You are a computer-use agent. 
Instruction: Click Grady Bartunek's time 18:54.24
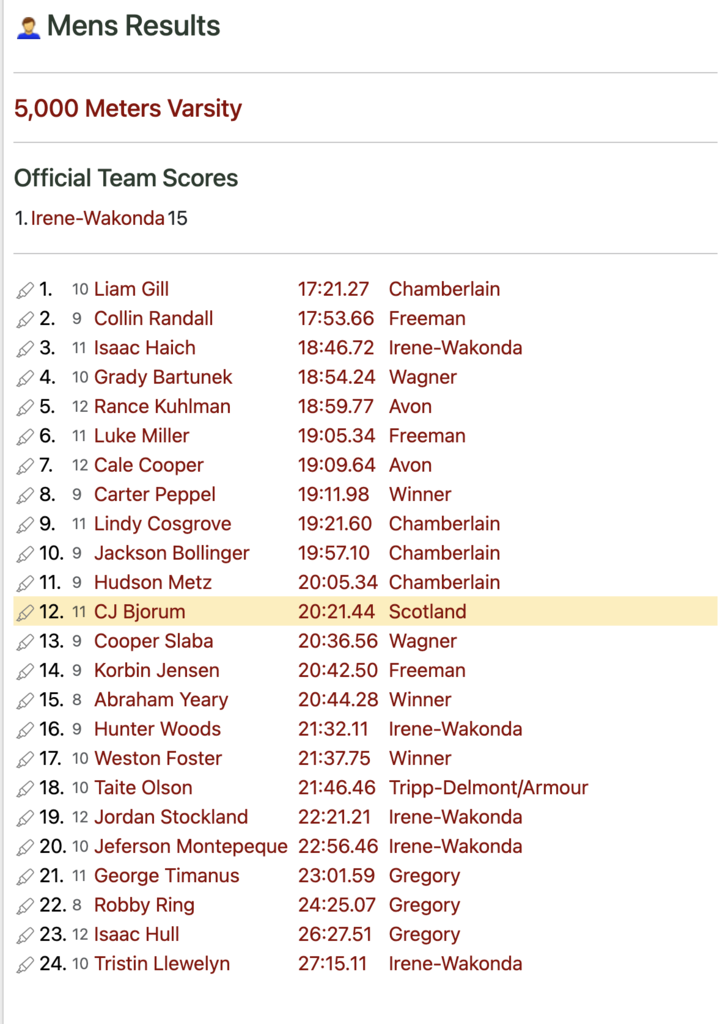(x=336, y=377)
